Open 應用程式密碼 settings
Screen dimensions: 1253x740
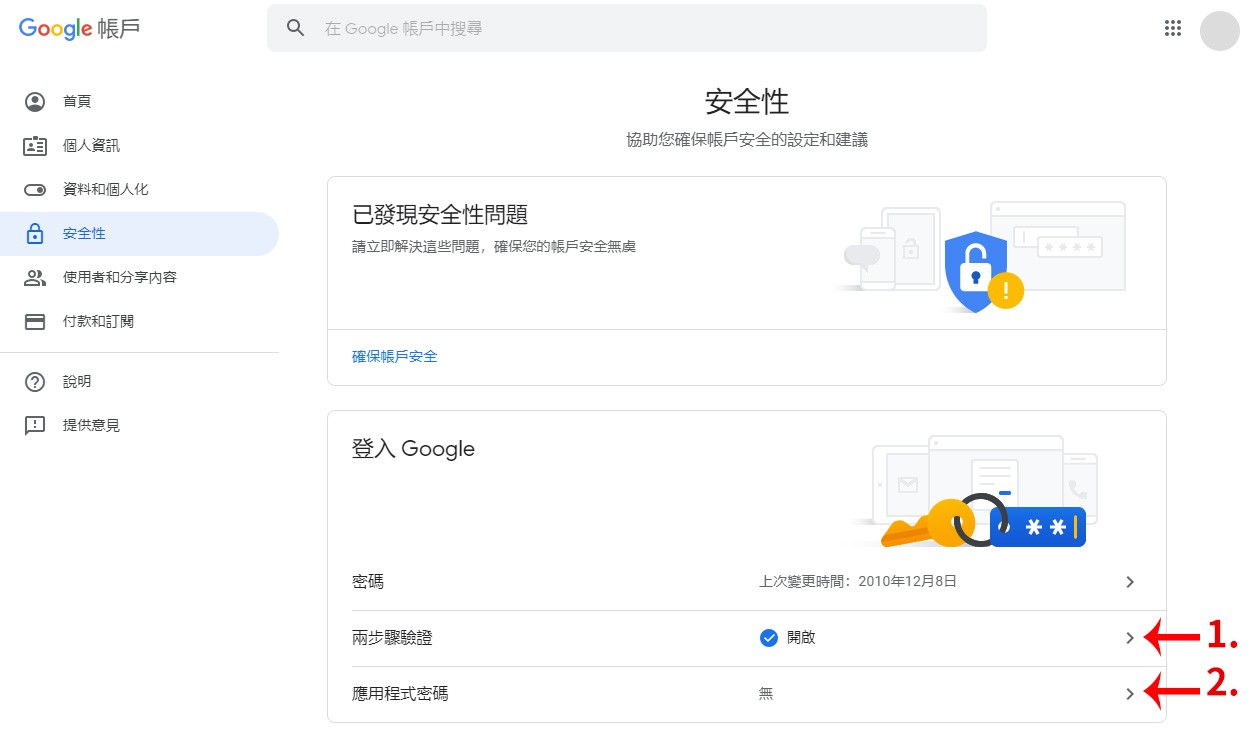coord(746,694)
